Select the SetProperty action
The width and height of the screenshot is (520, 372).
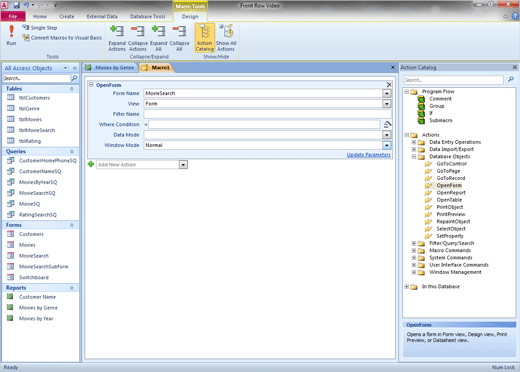[x=450, y=236]
